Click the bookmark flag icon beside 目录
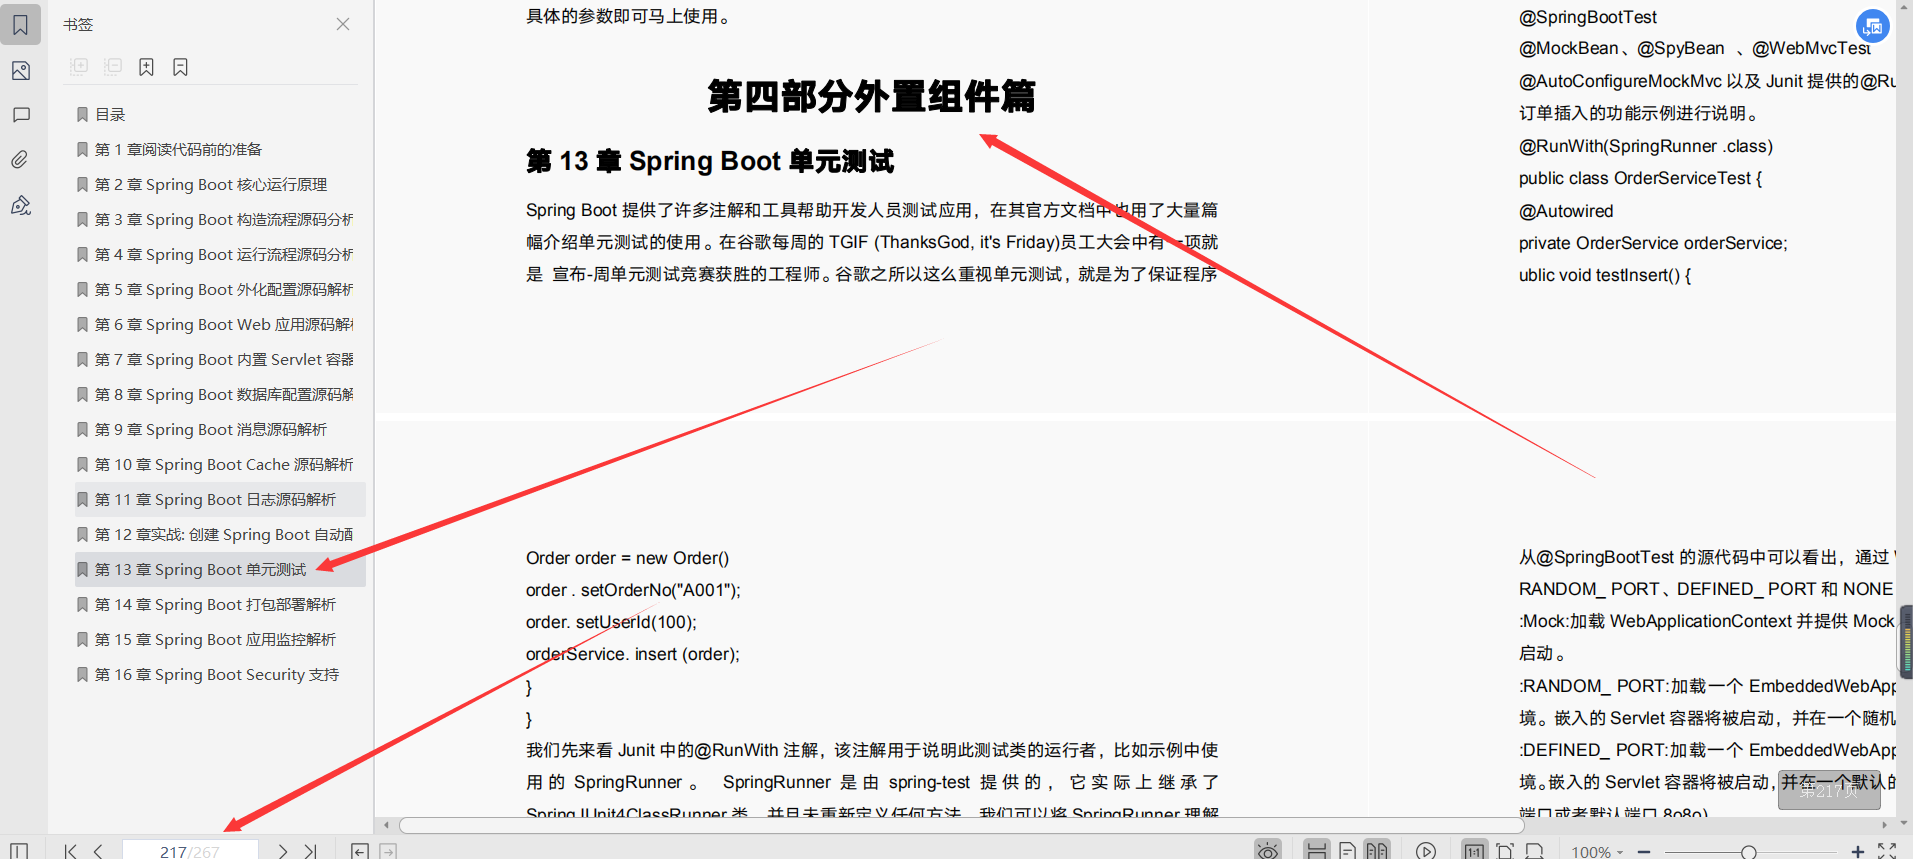The image size is (1913, 859). tap(83, 115)
